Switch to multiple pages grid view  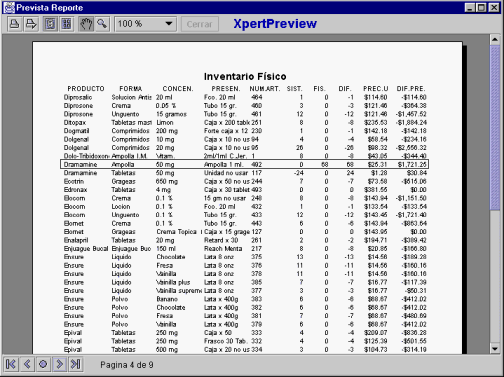coord(67,24)
